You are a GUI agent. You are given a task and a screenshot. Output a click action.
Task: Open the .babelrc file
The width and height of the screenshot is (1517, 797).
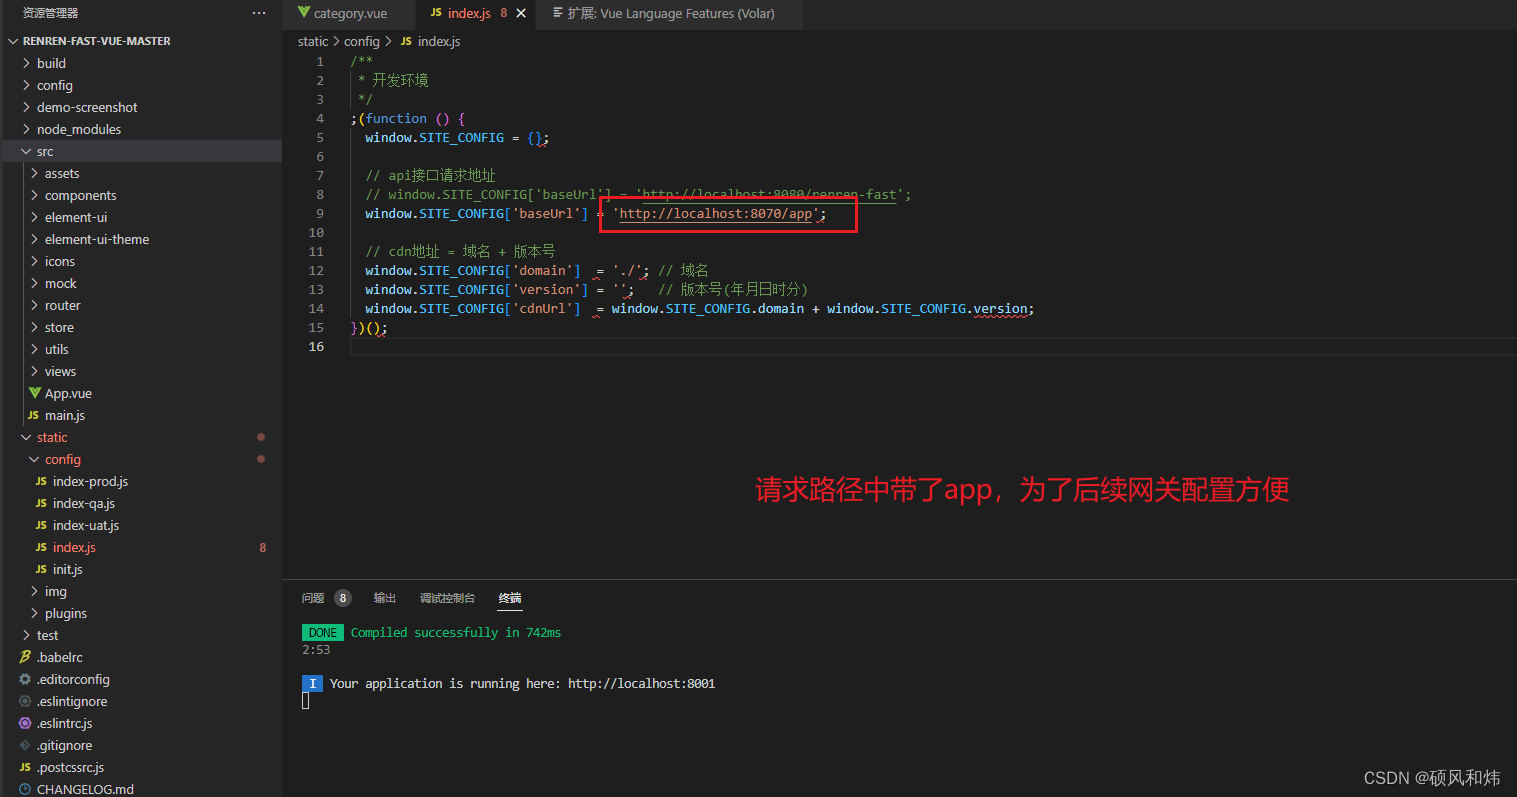(x=60, y=657)
